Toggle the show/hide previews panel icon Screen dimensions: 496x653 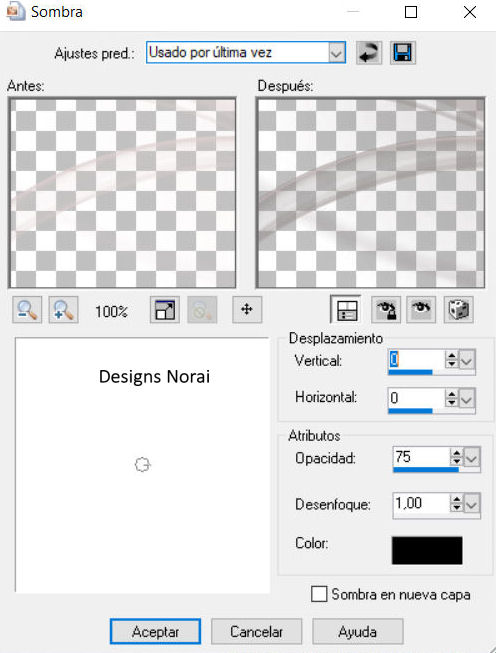(346, 310)
